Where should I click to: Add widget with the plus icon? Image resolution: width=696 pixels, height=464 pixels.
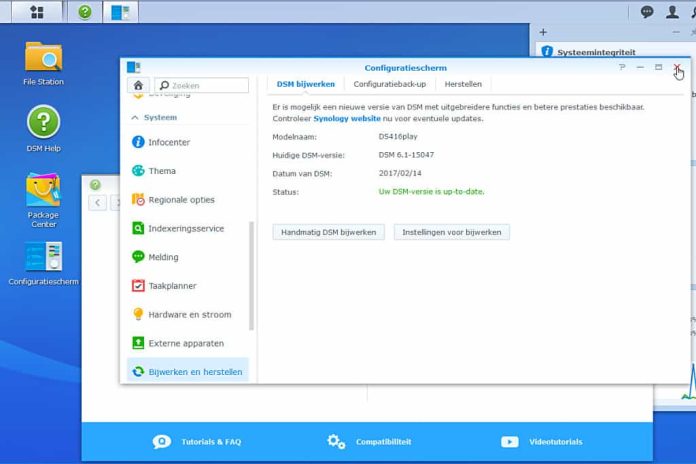[x=543, y=32]
